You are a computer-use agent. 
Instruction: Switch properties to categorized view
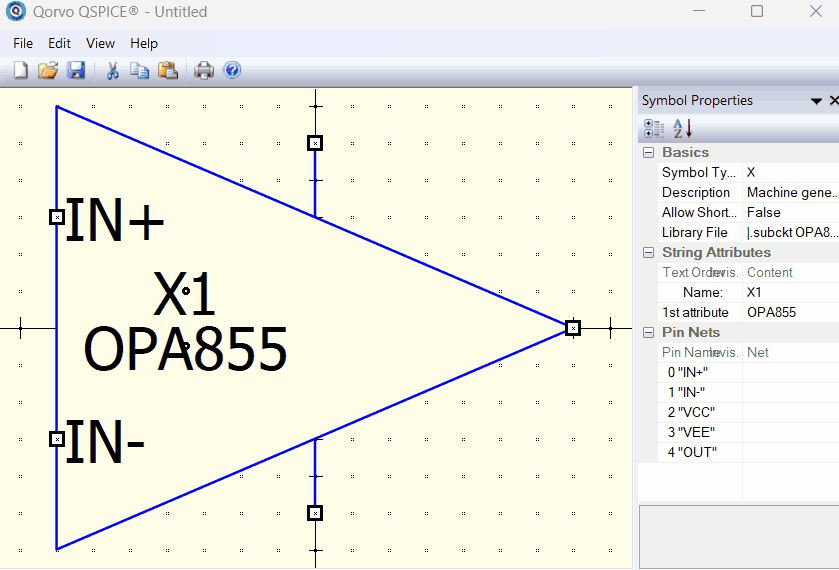(654, 128)
